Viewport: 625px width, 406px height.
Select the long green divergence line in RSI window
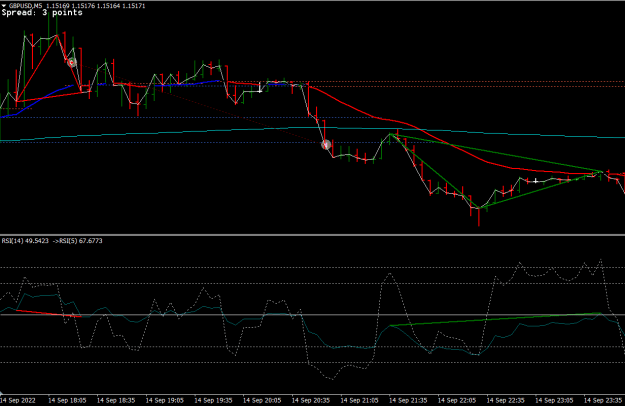tap(496, 320)
